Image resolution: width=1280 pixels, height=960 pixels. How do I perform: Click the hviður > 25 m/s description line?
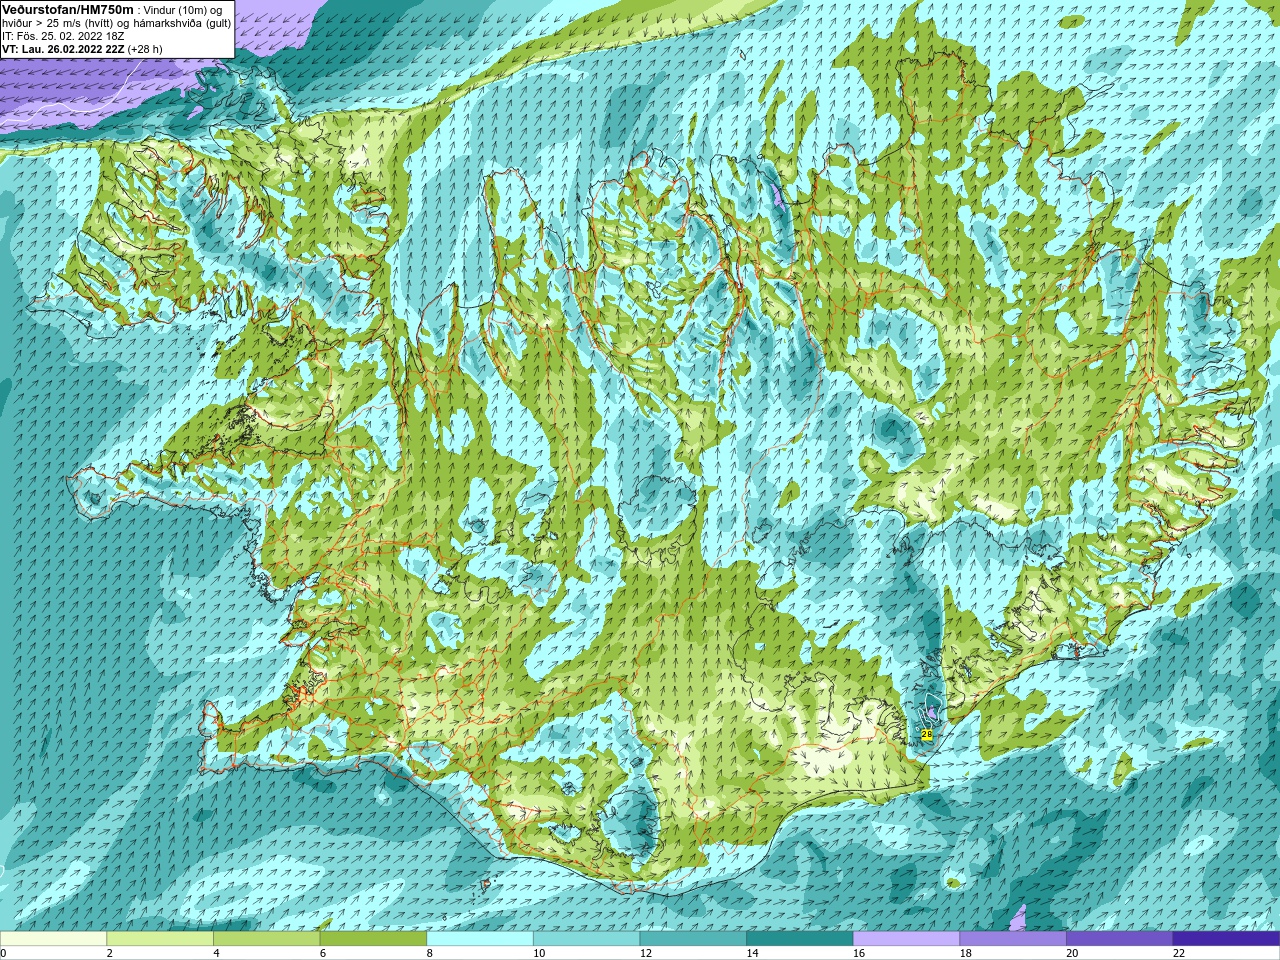pos(116,23)
